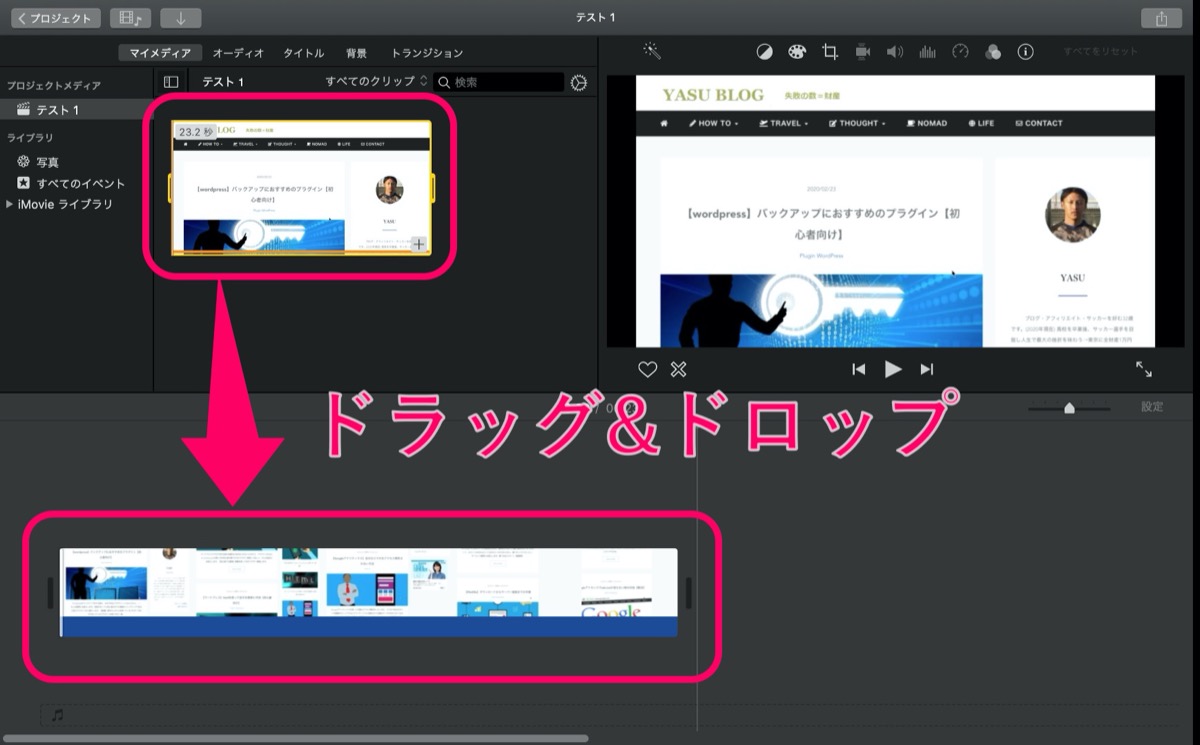This screenshot has width=1200, height=745.
Task: Expand the iMovie ライブラリ disclosure triangle
Action: coord(9,204)
